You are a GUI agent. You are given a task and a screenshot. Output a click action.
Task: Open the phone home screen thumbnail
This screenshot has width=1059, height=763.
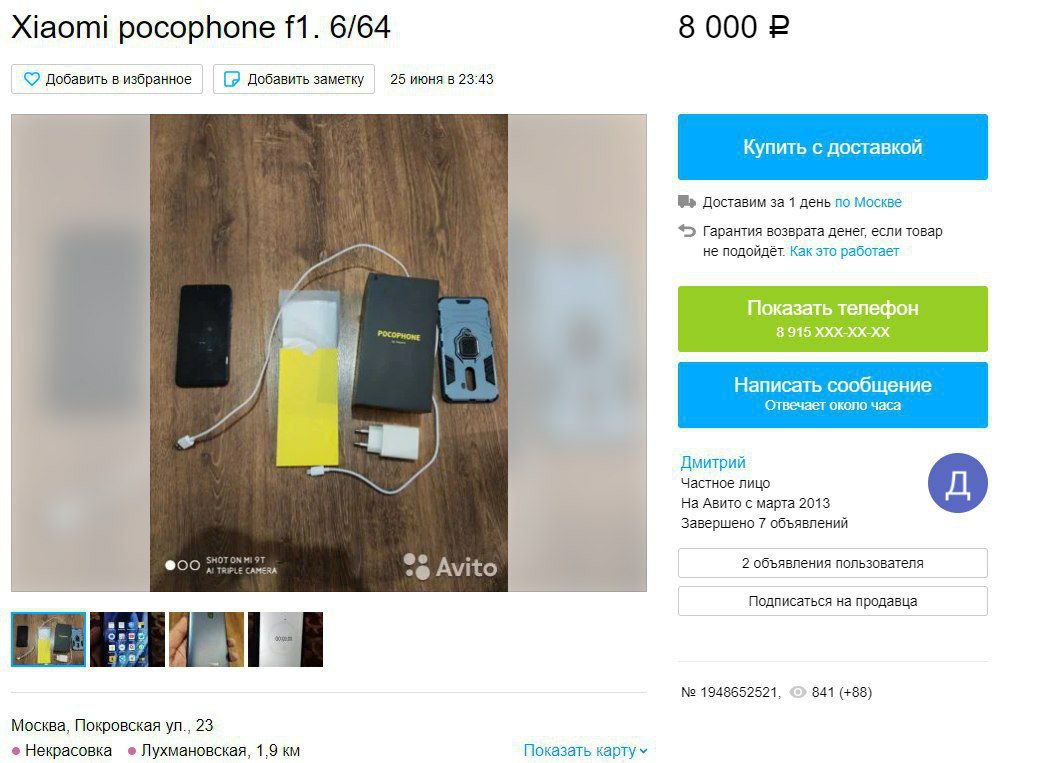[x=128, y=639]
